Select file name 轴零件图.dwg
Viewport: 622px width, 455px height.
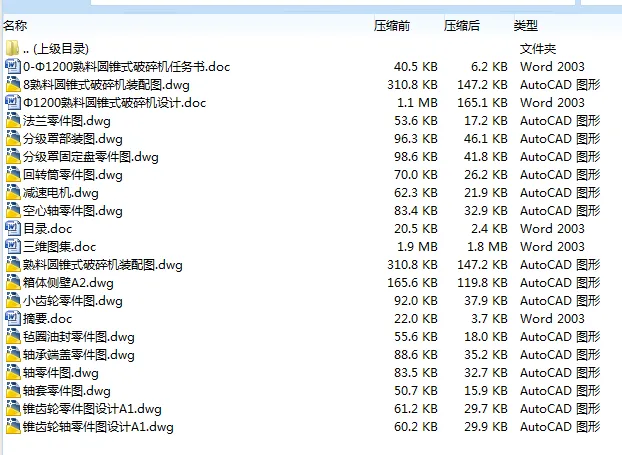pos(61,373)
